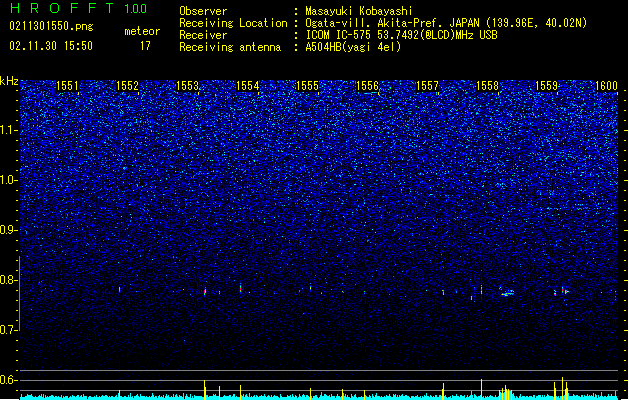This screenshot has height=400, width=629.
Task: Click time marker 1555 on spectrogram
Action: point(307,86)
